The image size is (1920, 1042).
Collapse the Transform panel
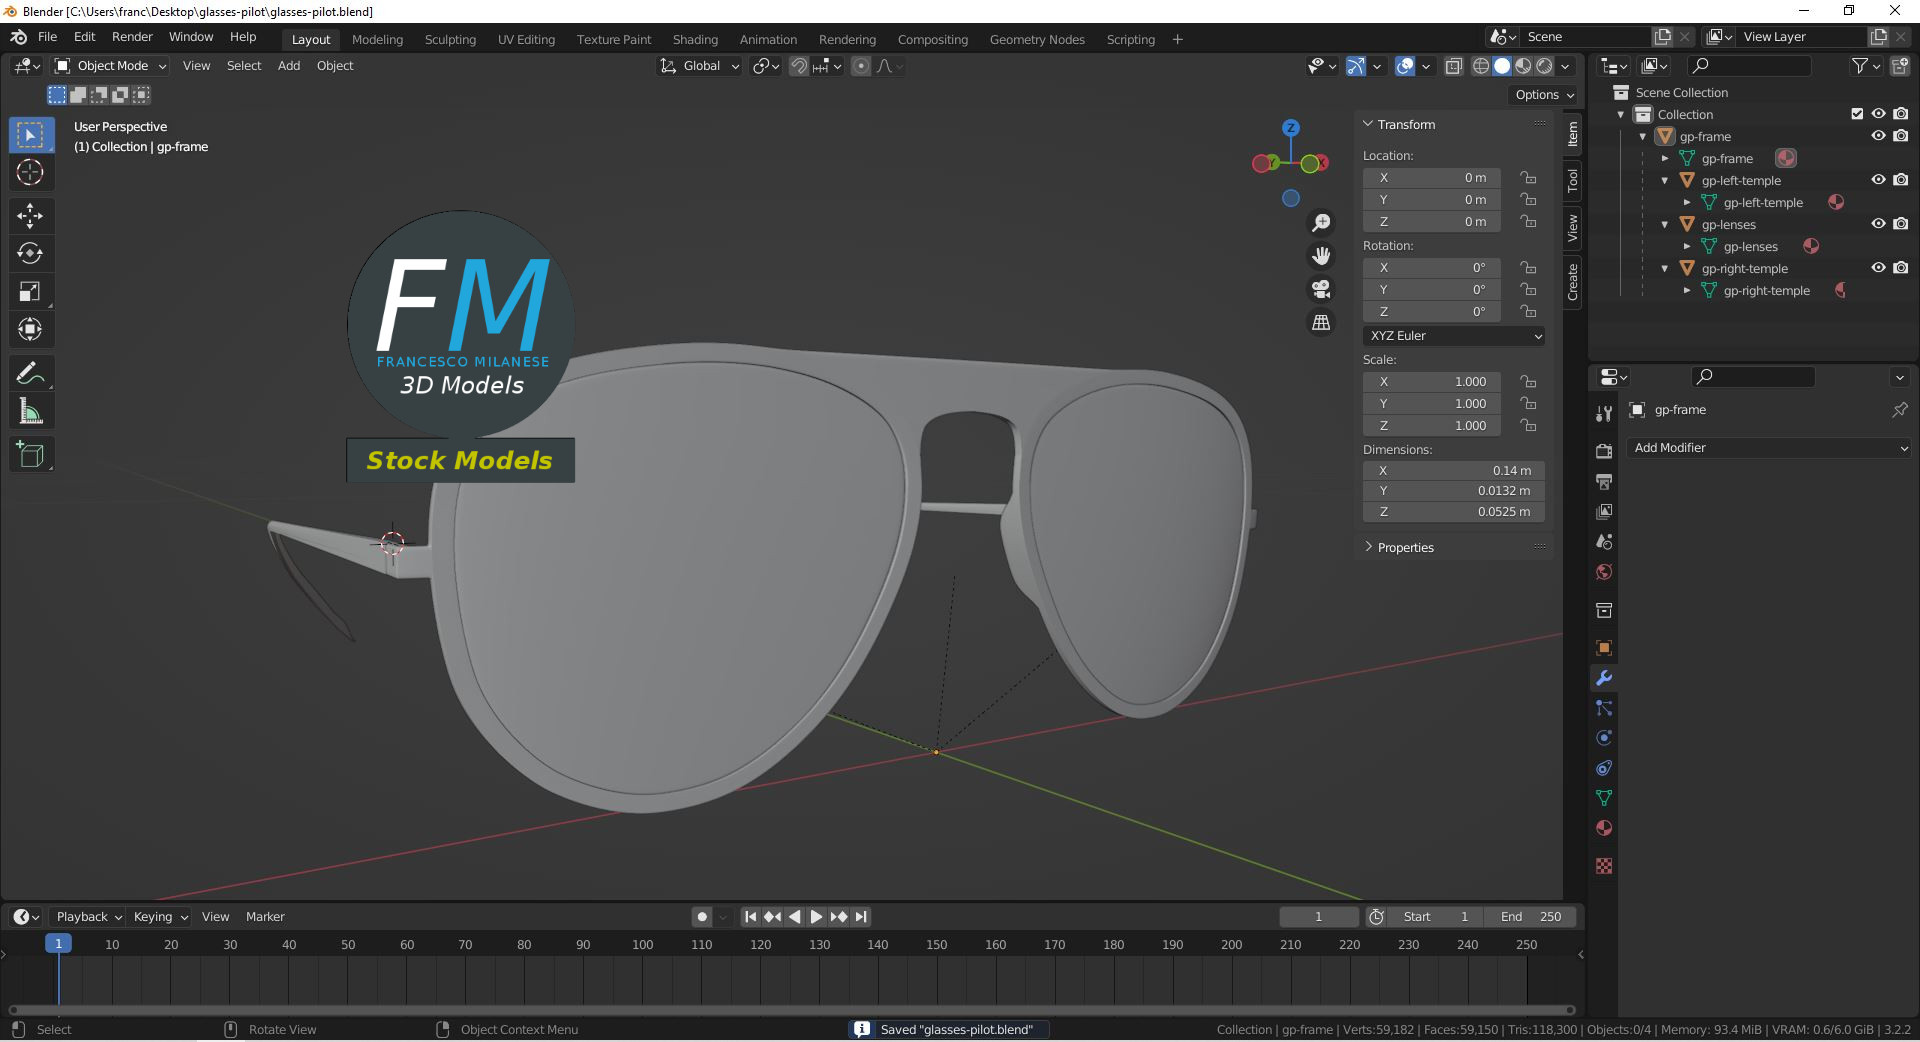(x=1398, y=124)
